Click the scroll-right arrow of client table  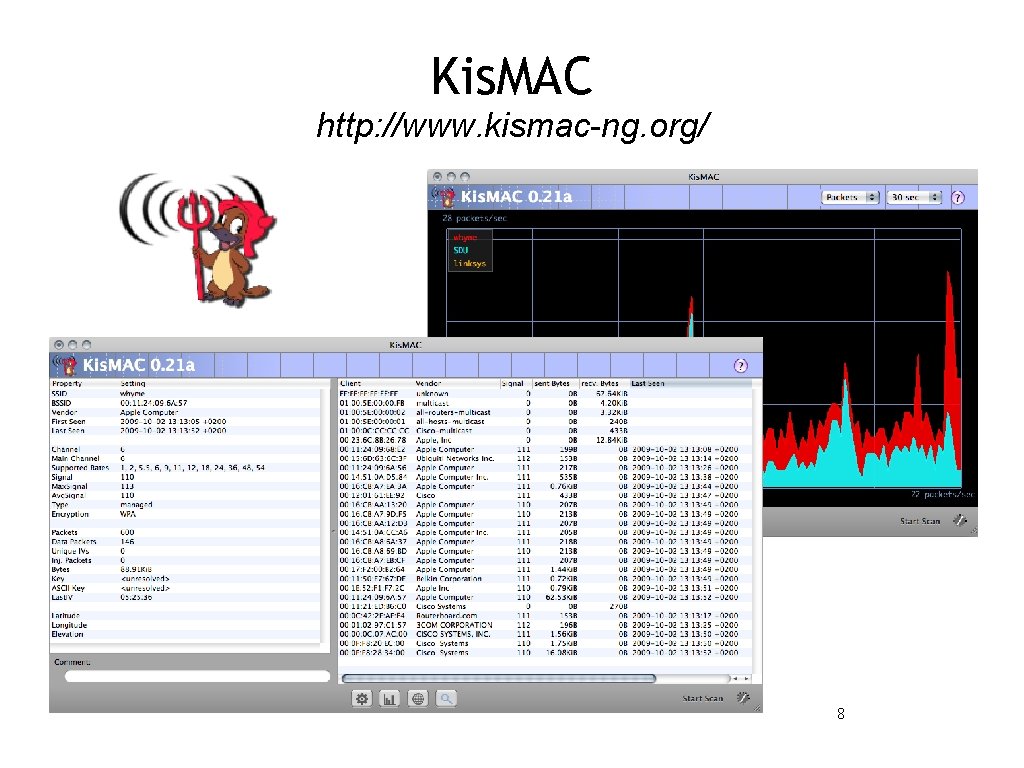tap(746, 679)
